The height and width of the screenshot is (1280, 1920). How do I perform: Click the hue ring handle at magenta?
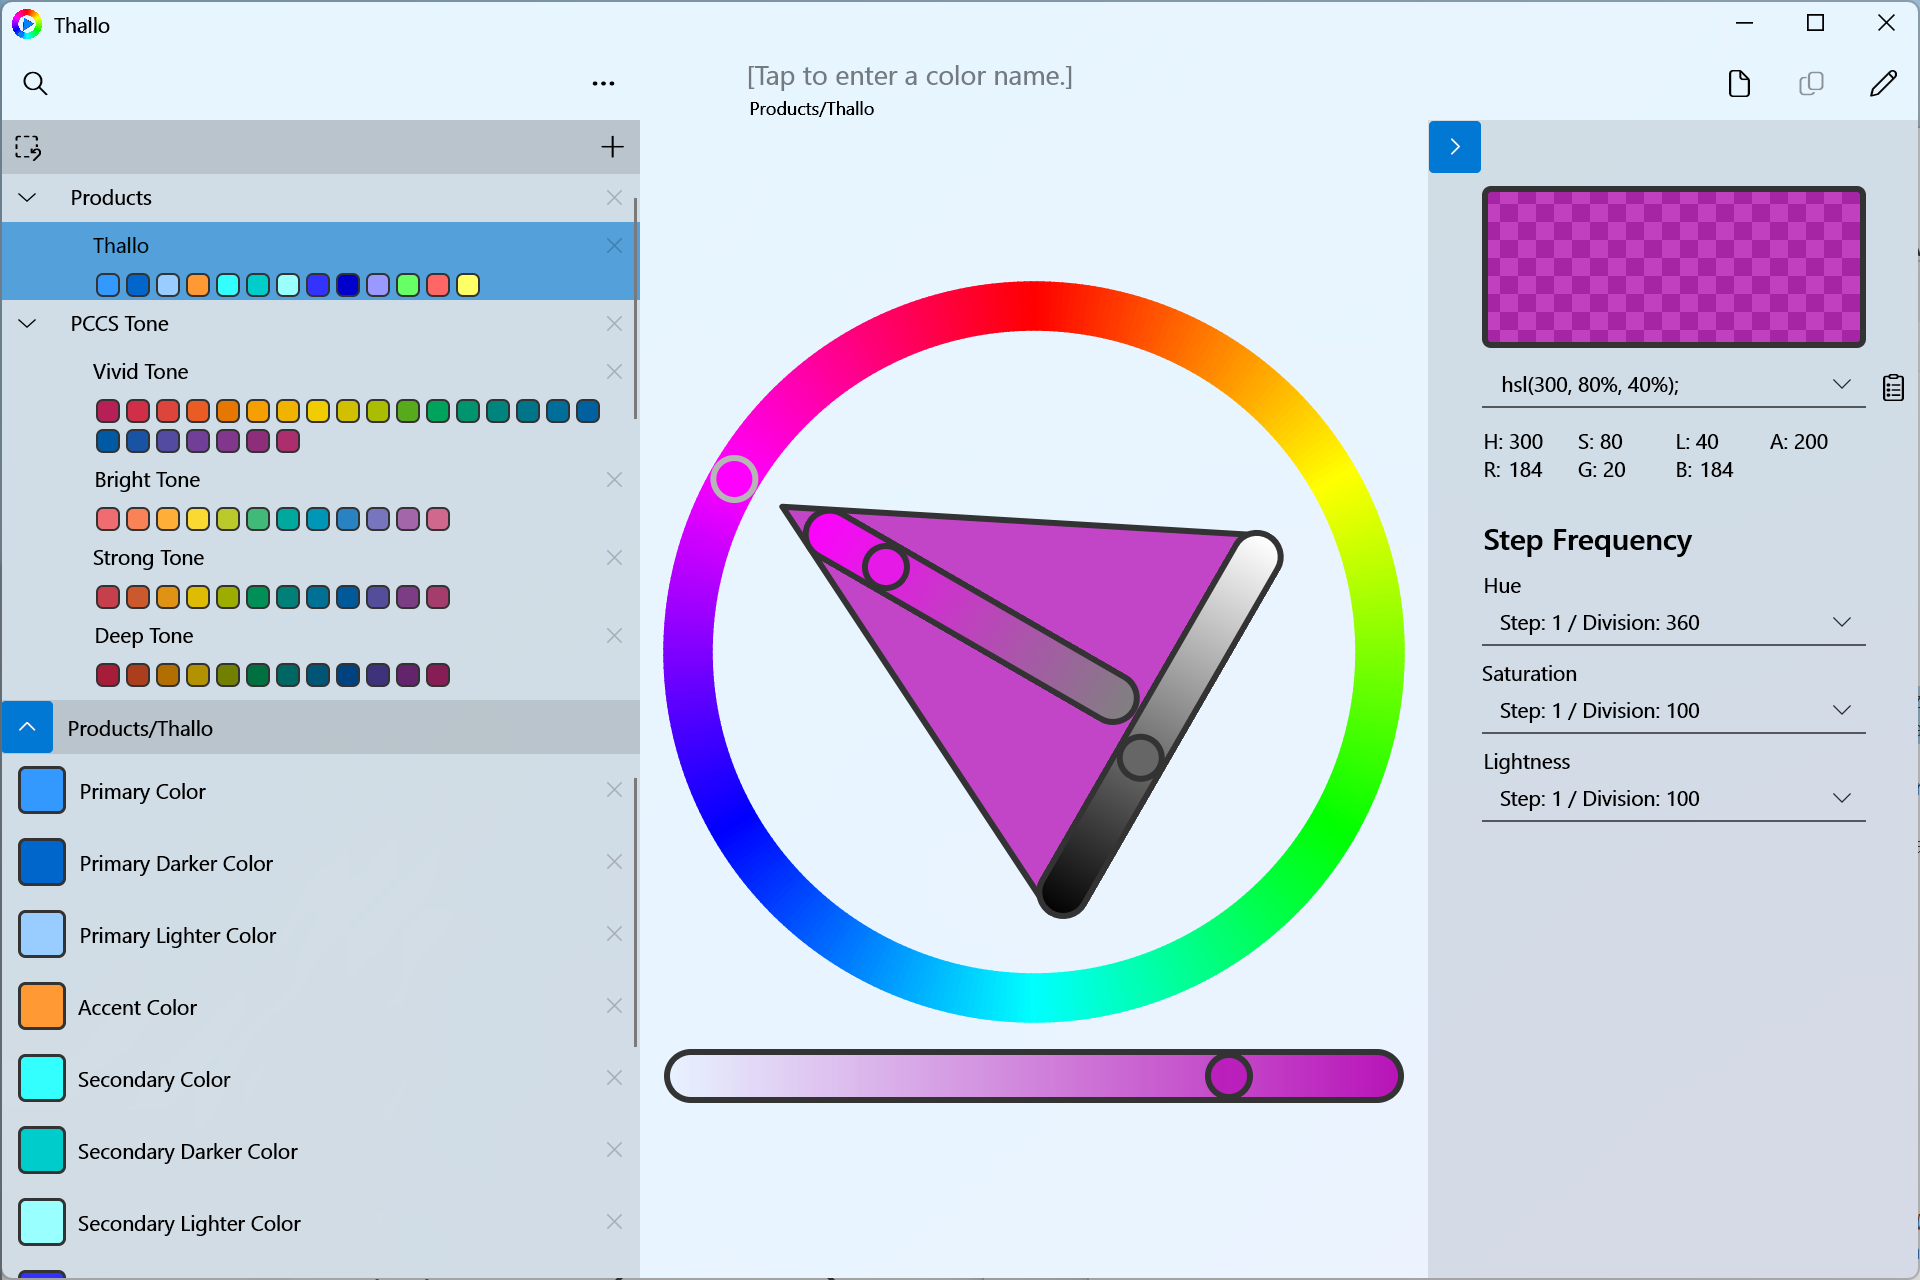point(734,479)
